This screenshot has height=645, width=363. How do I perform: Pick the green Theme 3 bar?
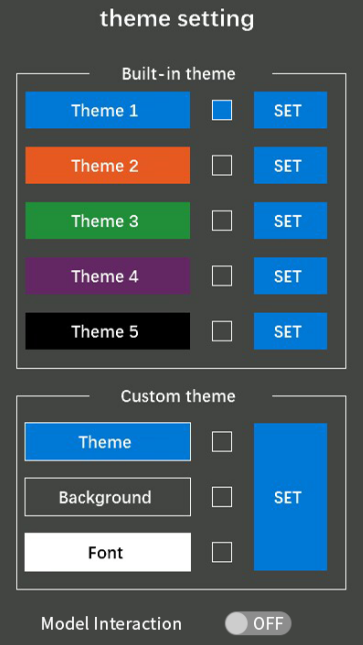click(107, 220)
